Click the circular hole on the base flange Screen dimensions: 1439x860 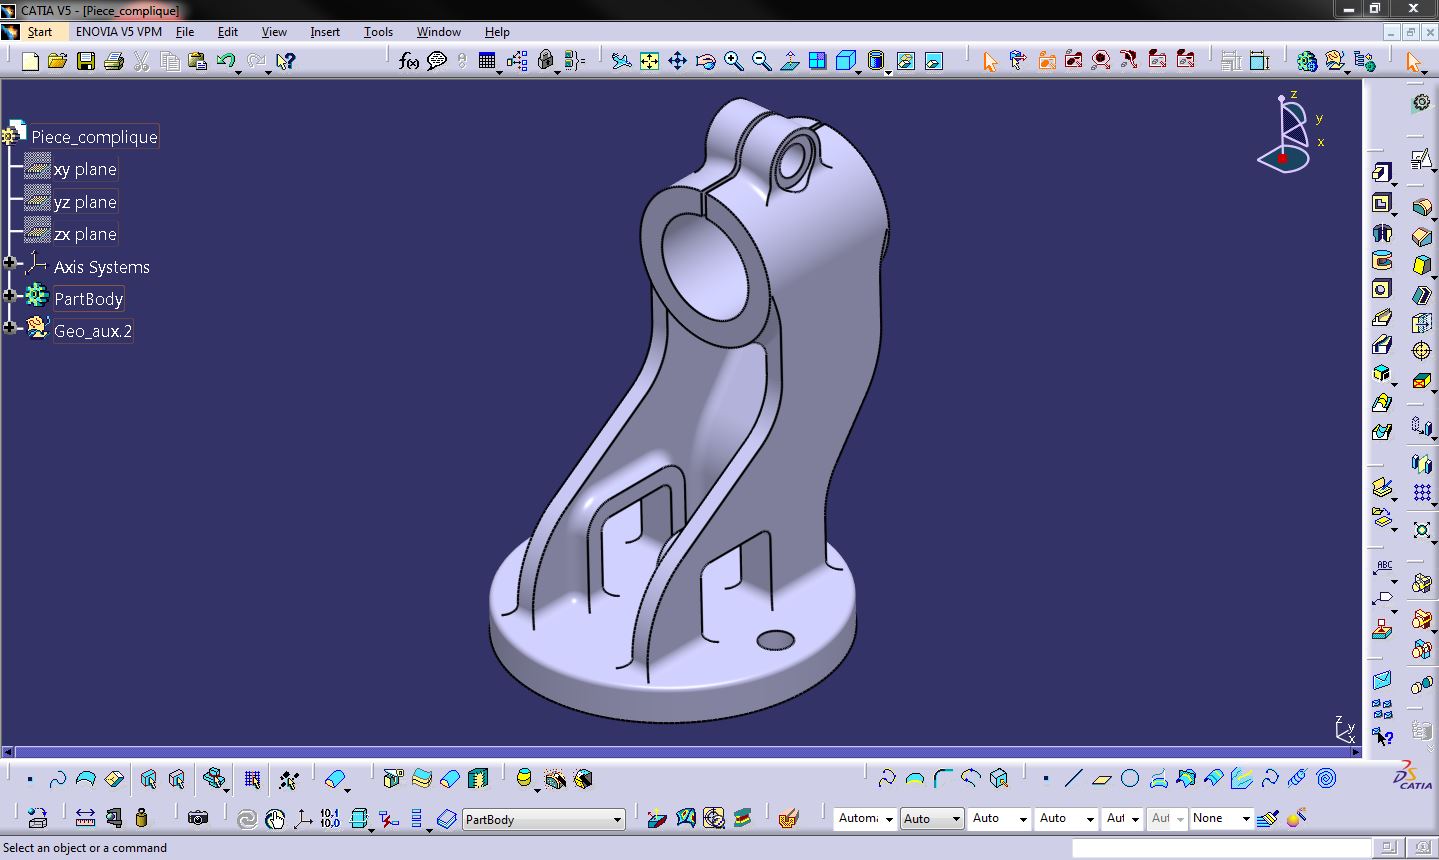(x=775, y=640)
